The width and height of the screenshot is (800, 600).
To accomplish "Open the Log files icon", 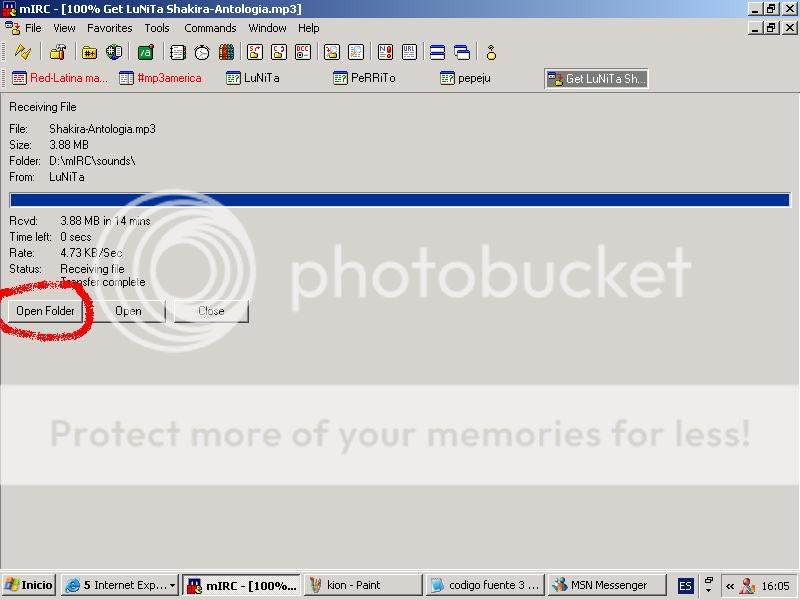I will coord(356,52).
